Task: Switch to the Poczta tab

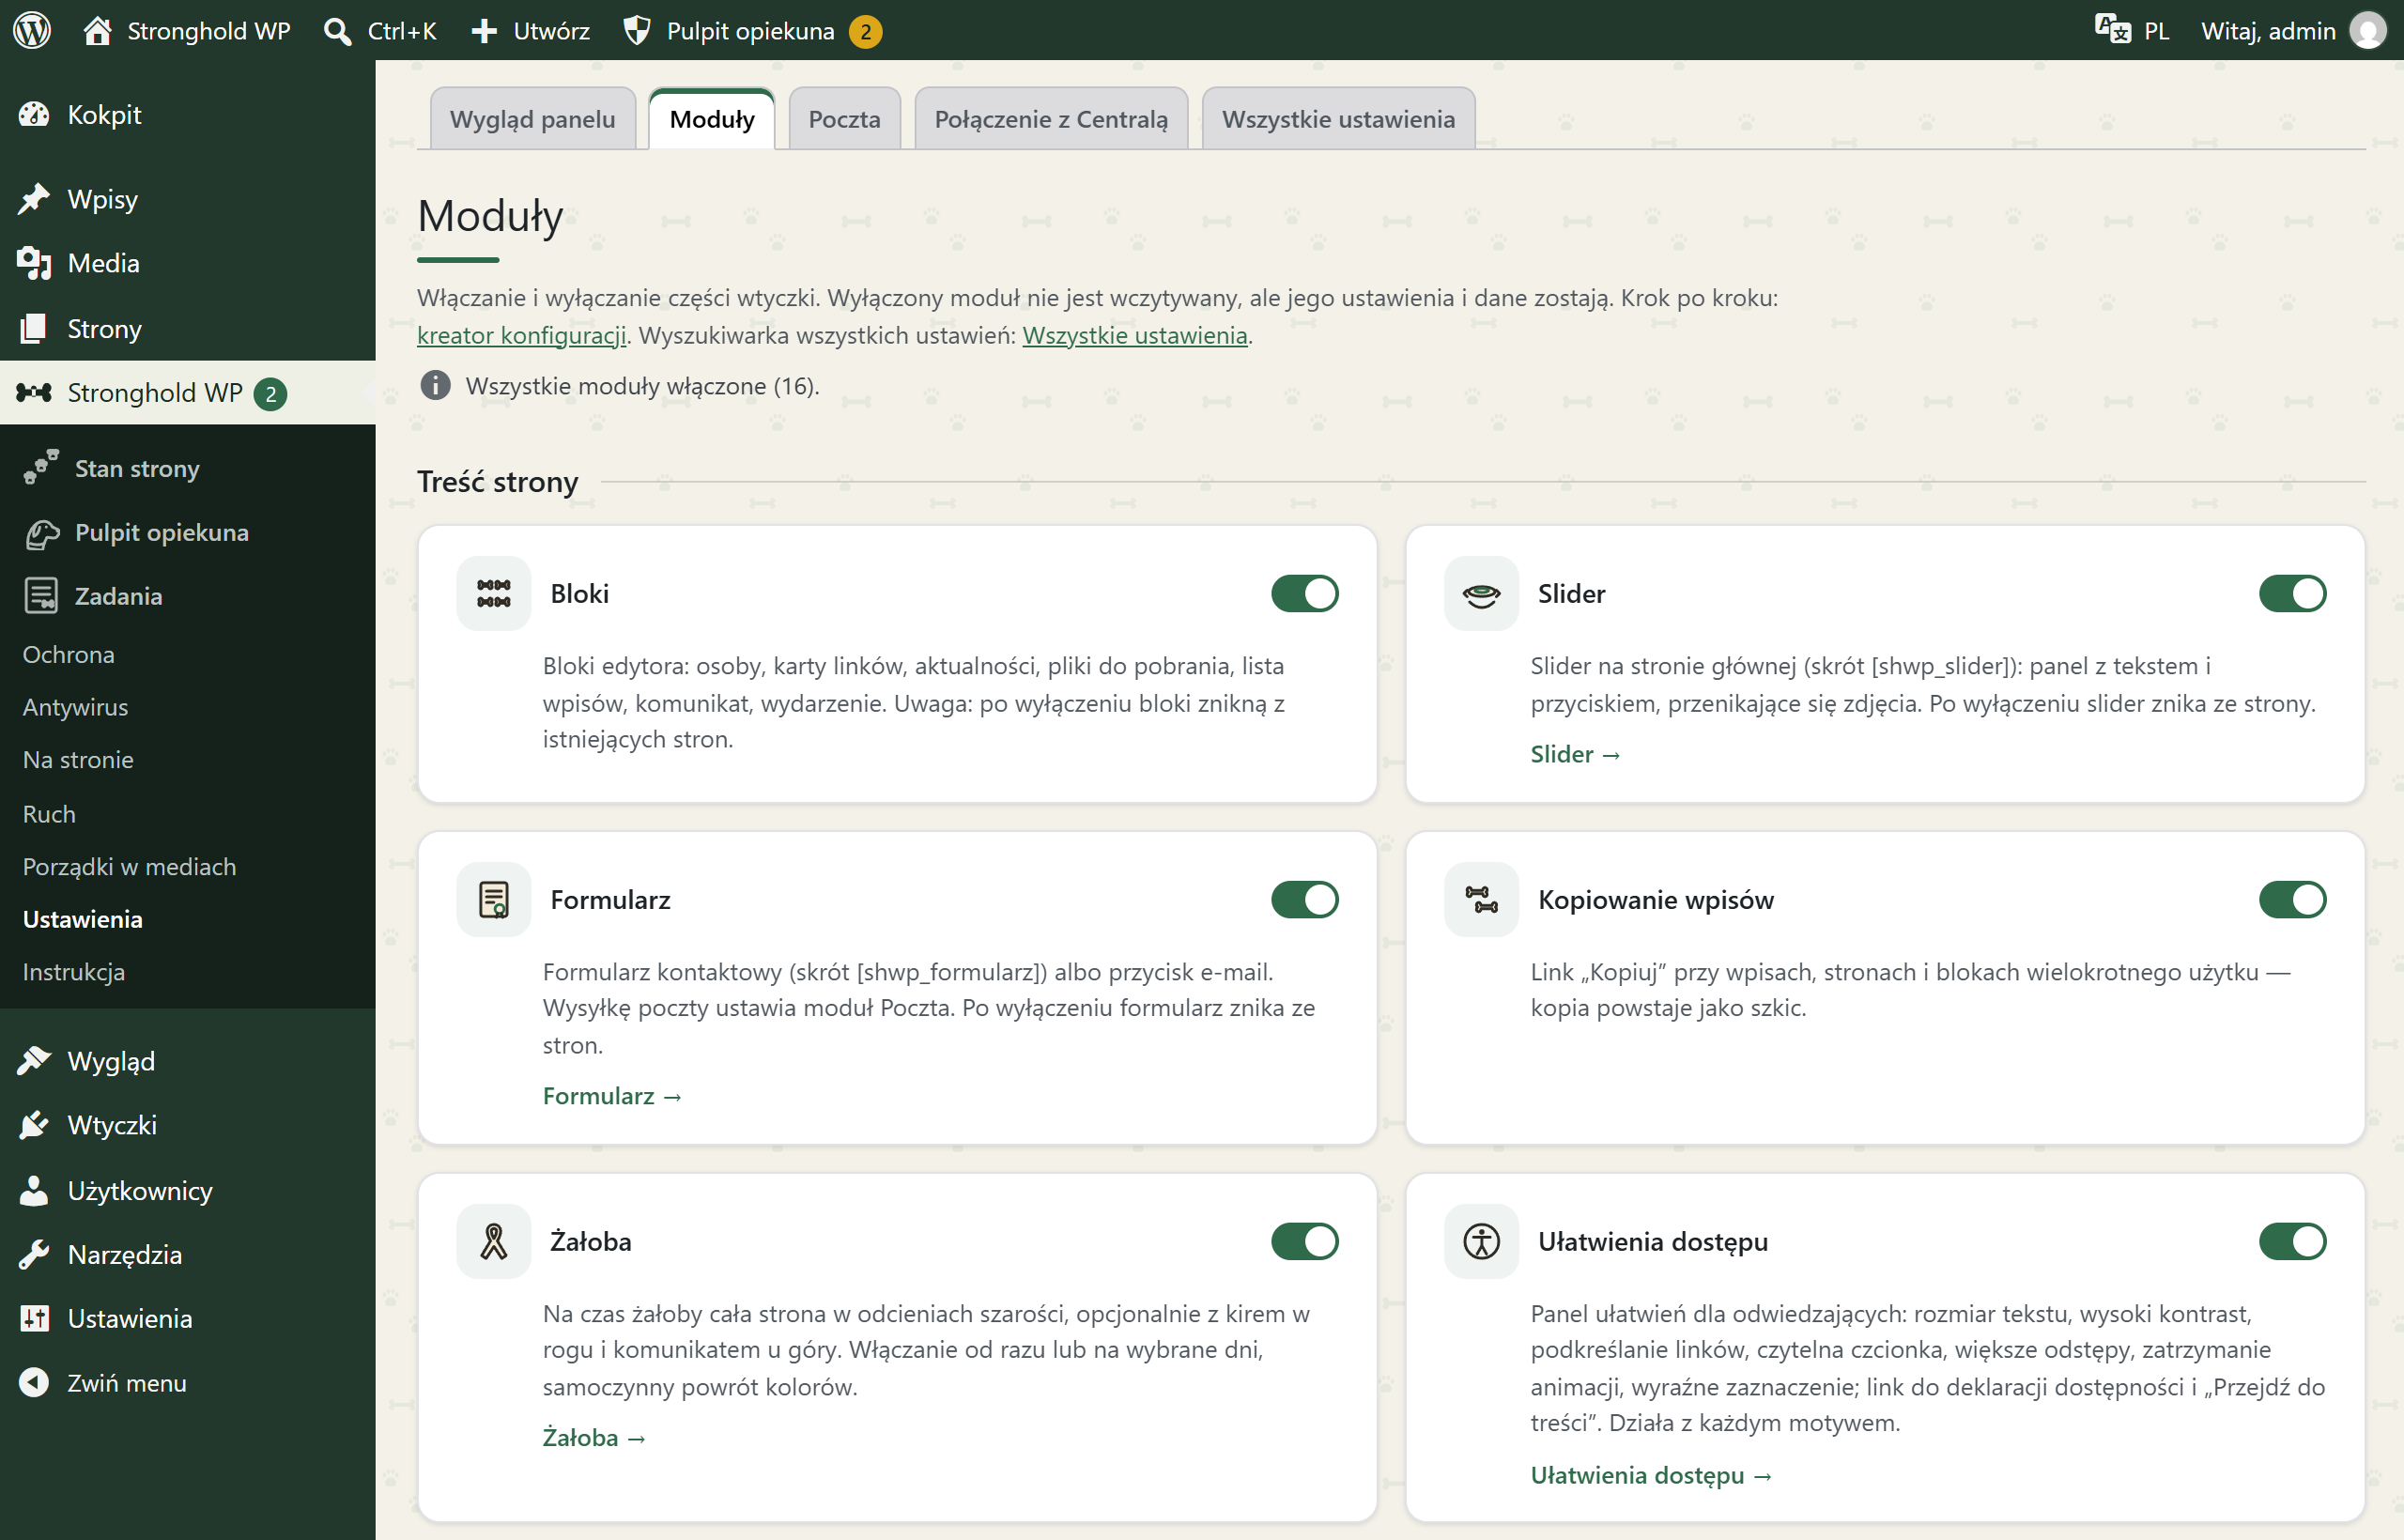Action: [844, 119]
